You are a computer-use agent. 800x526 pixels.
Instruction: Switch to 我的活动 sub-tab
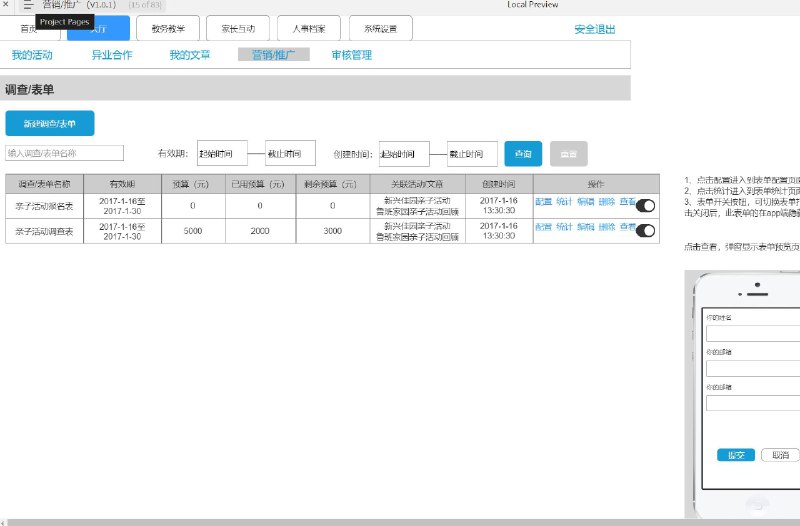pyautogui.click(x=32, y=55)
